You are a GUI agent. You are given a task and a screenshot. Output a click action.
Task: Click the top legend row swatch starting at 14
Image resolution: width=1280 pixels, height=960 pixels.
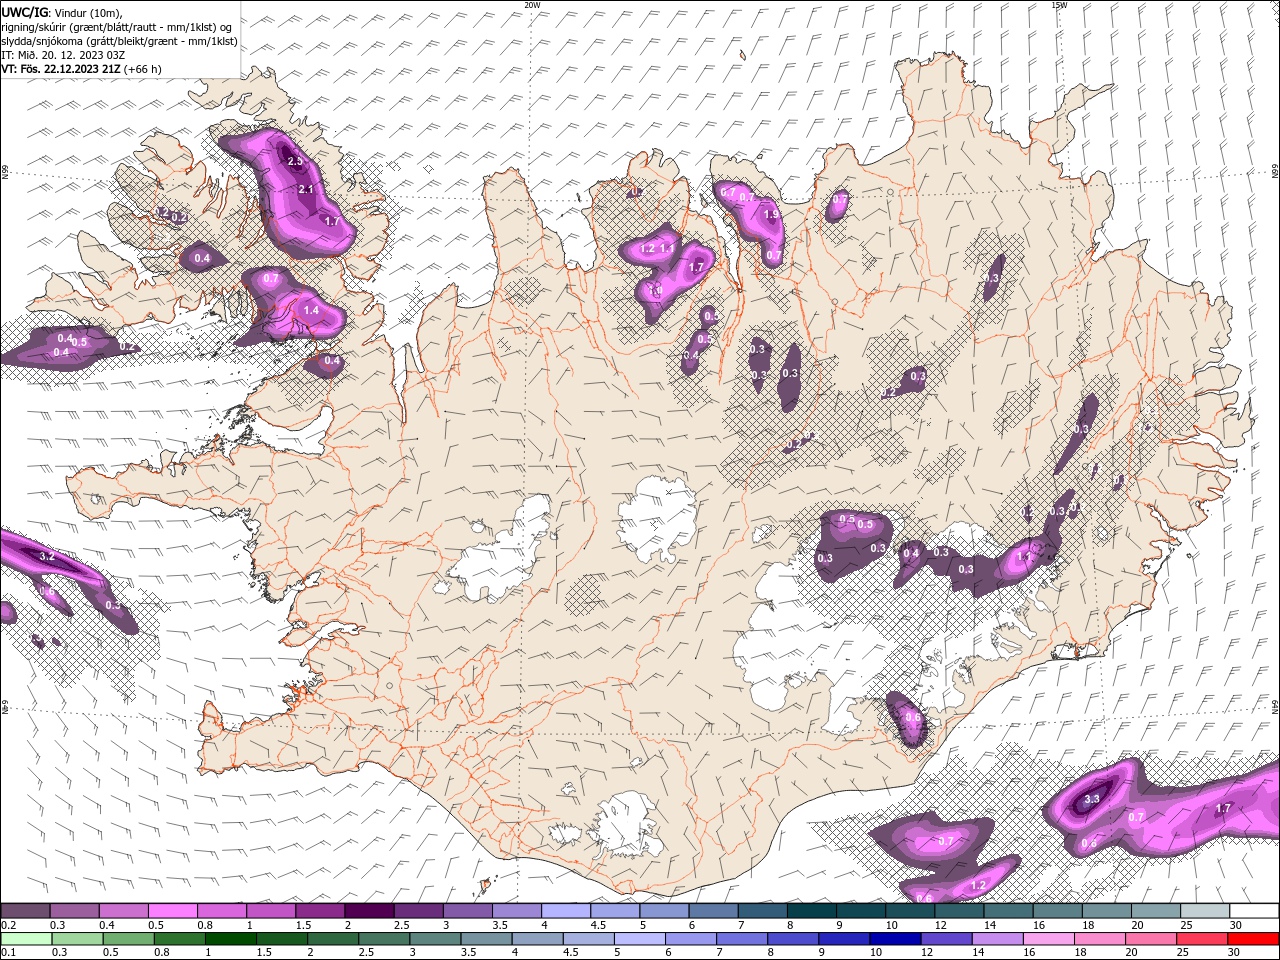[1008, 910]
